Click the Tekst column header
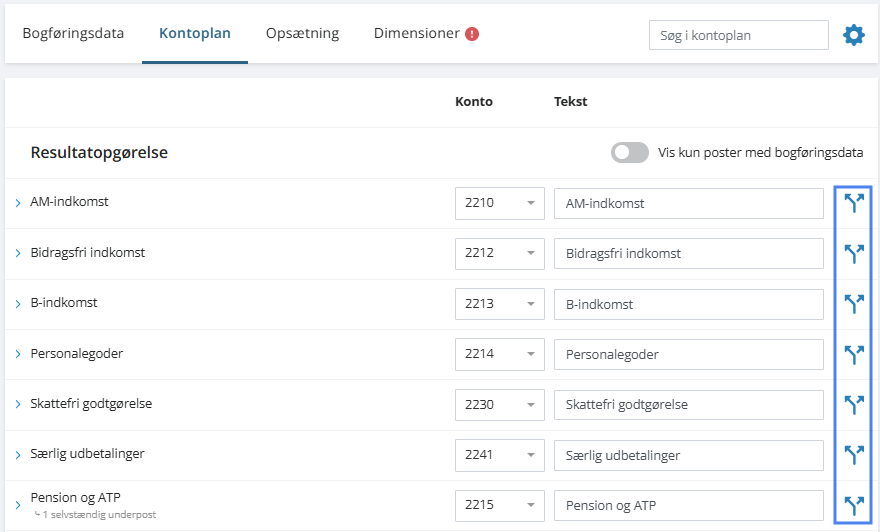The width and height of the screenshot is (880, 532). (570, 102)
